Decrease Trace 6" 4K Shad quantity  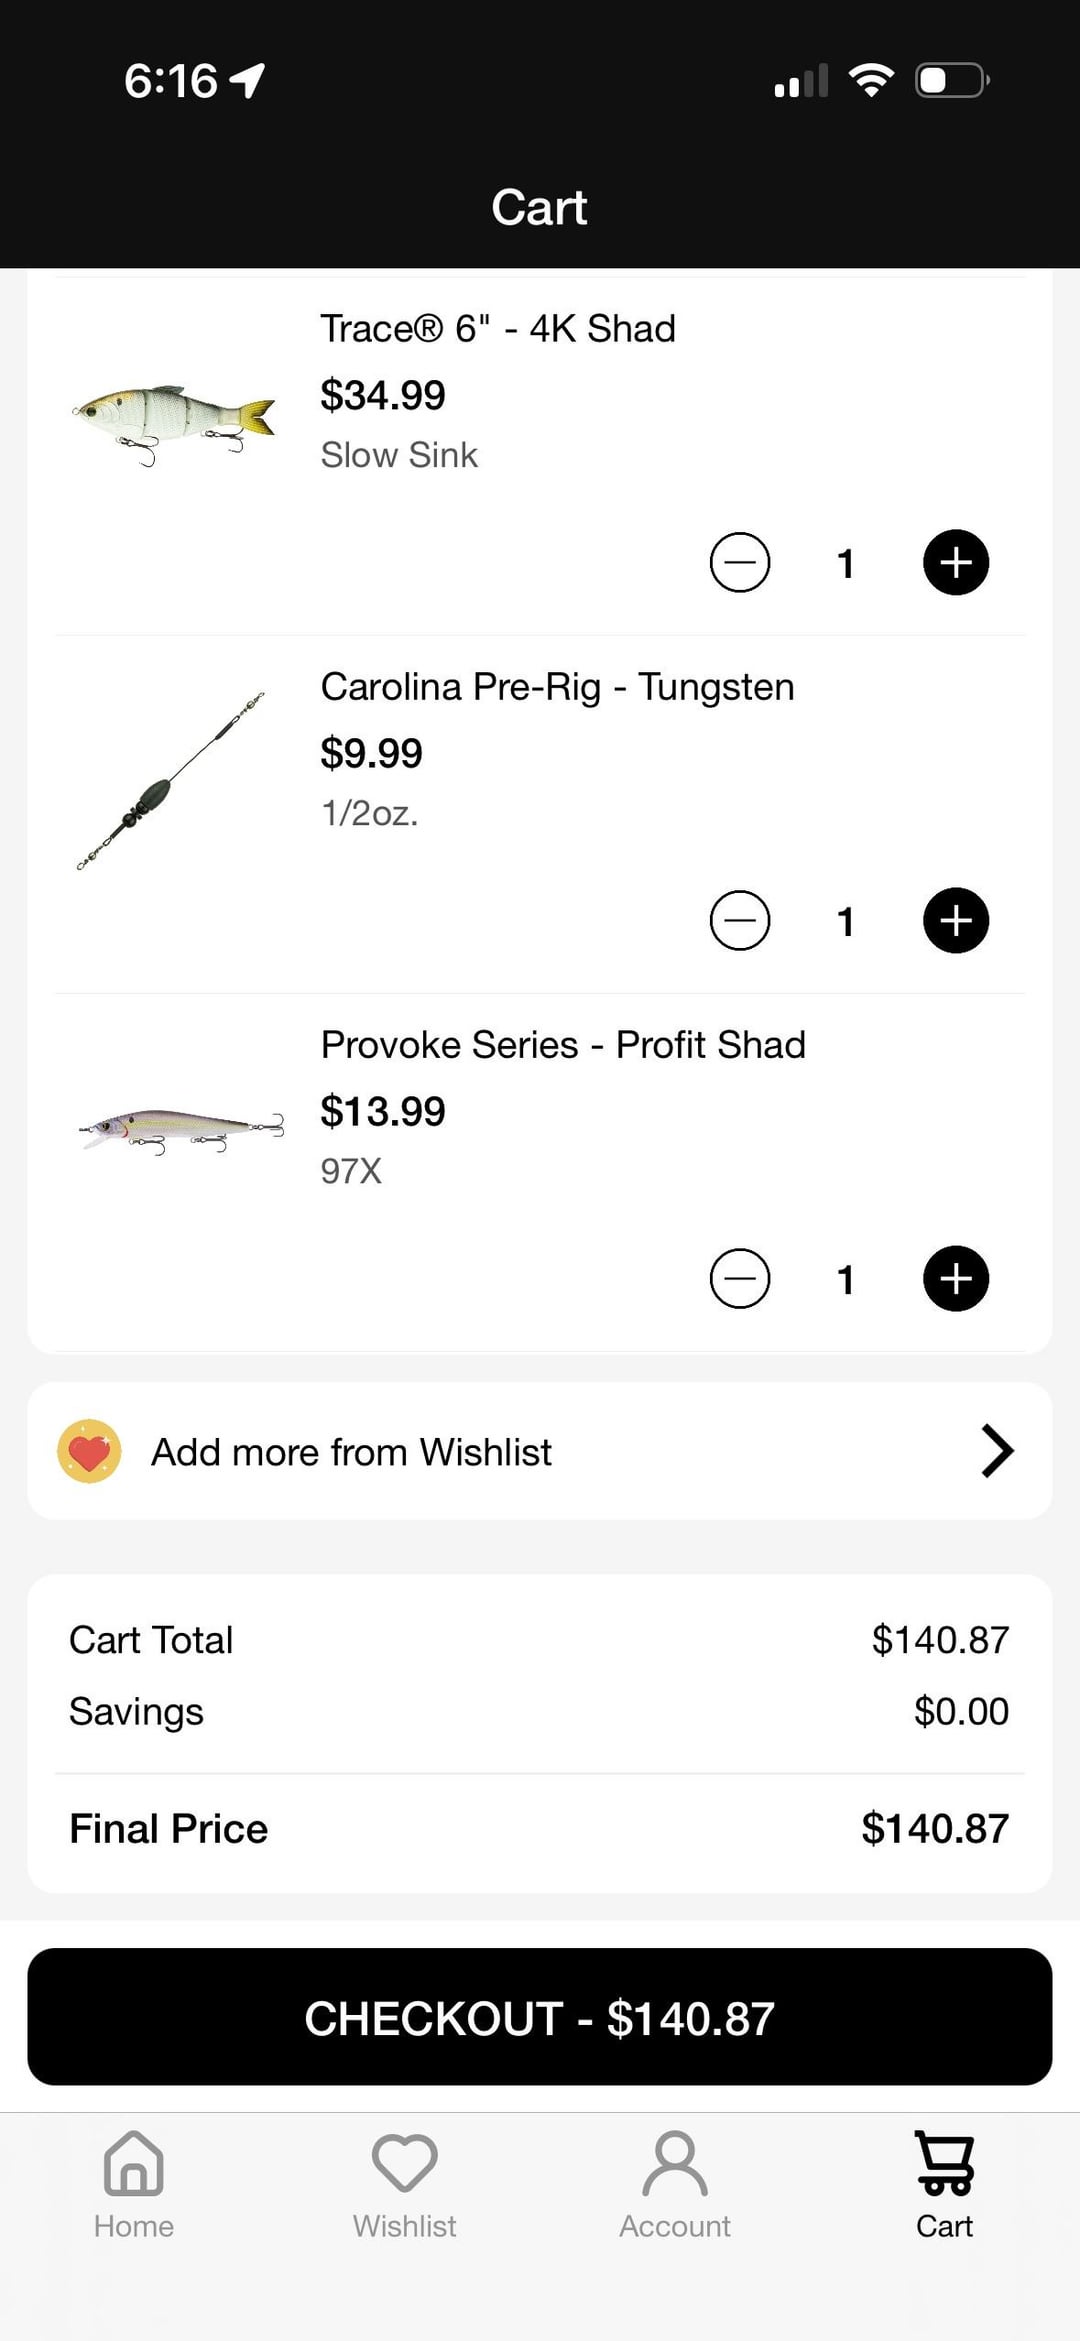tap(740, 562)
